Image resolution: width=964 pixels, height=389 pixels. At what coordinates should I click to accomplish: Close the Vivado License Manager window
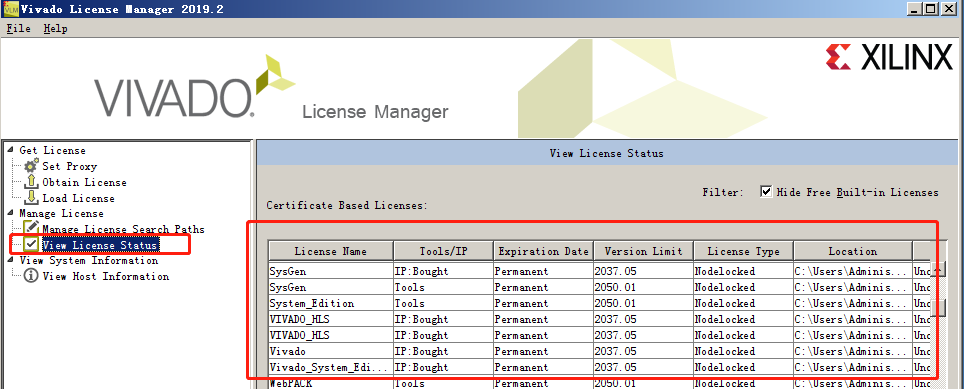point(948,9)
